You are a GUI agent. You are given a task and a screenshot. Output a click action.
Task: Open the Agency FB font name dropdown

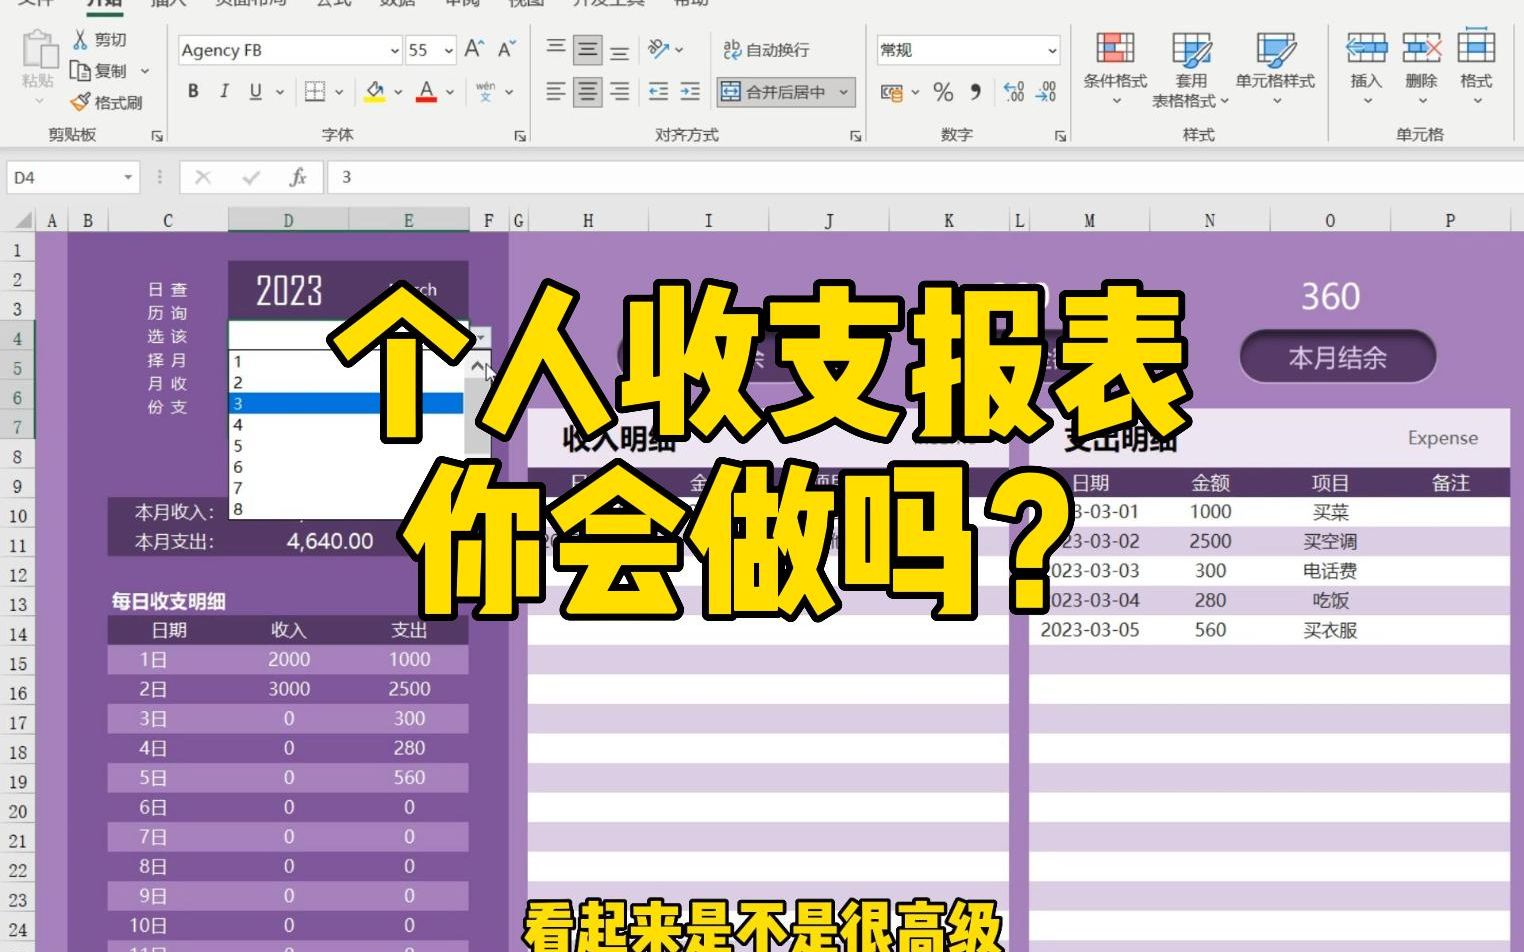coord(394,50)
